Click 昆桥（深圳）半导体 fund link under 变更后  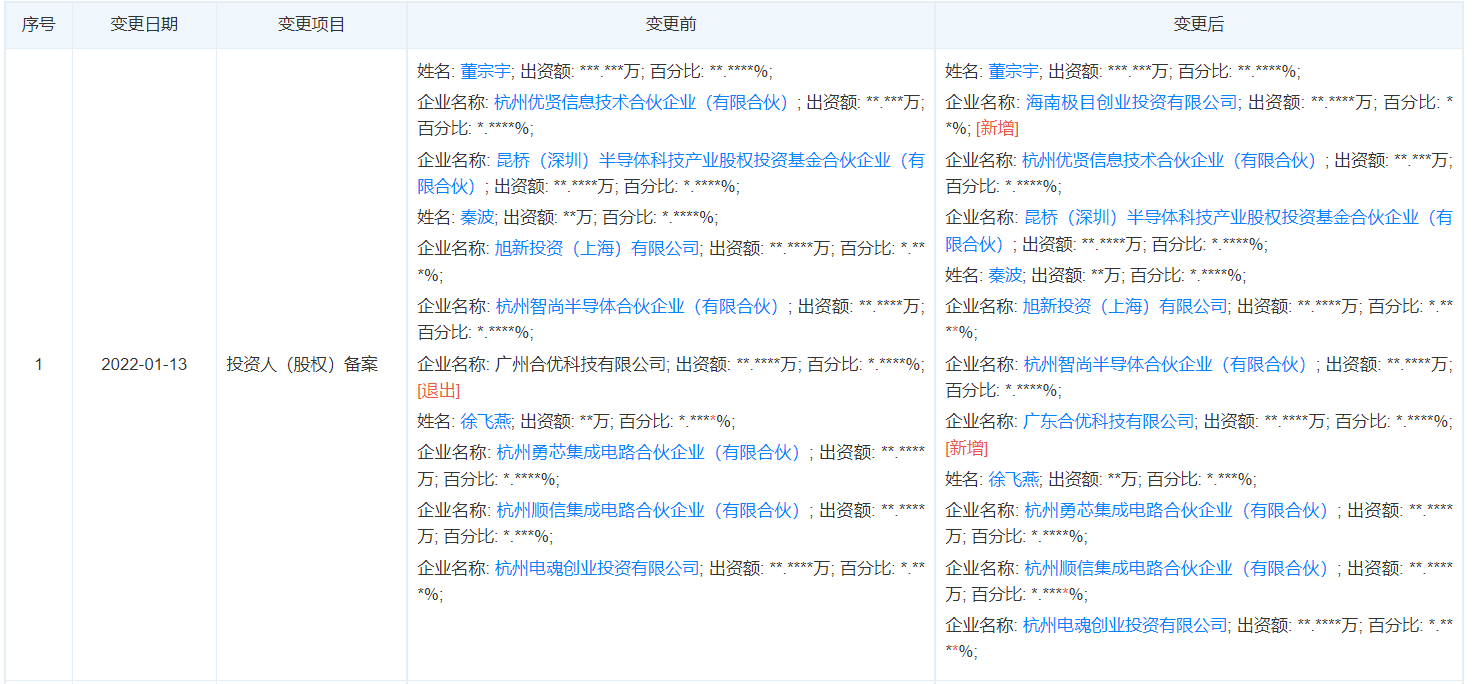point(1199,231)
